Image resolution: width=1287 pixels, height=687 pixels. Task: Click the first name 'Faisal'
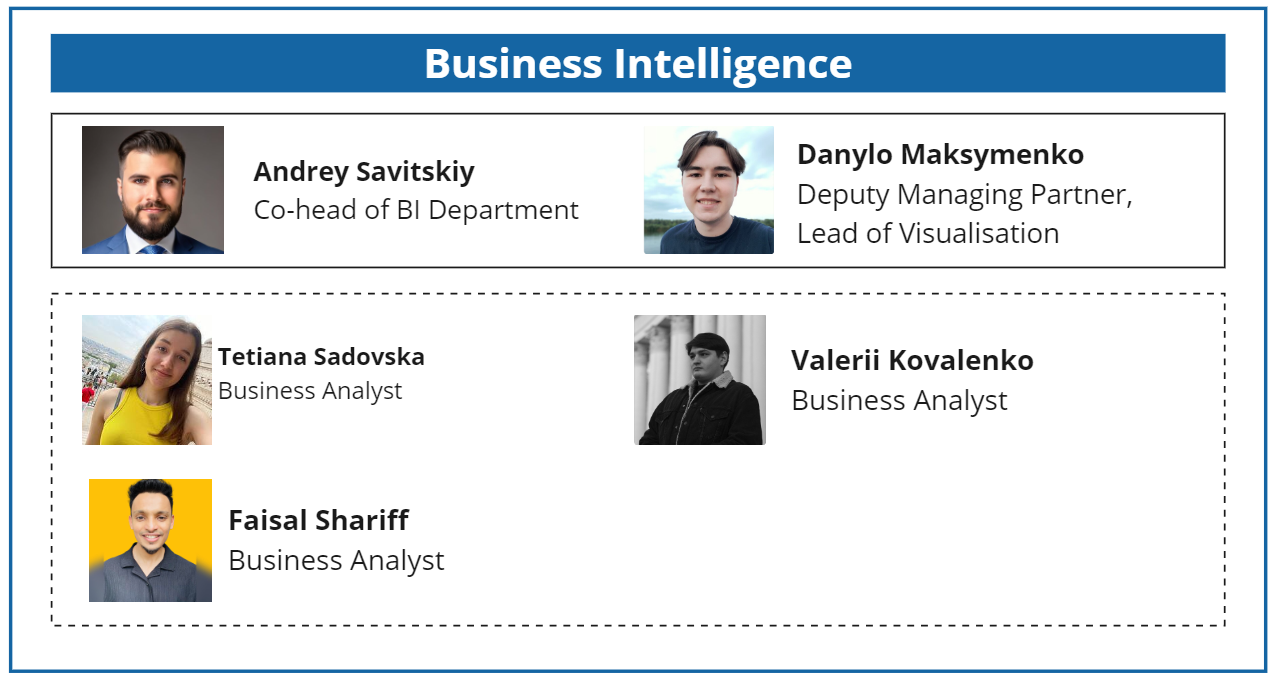268,521
